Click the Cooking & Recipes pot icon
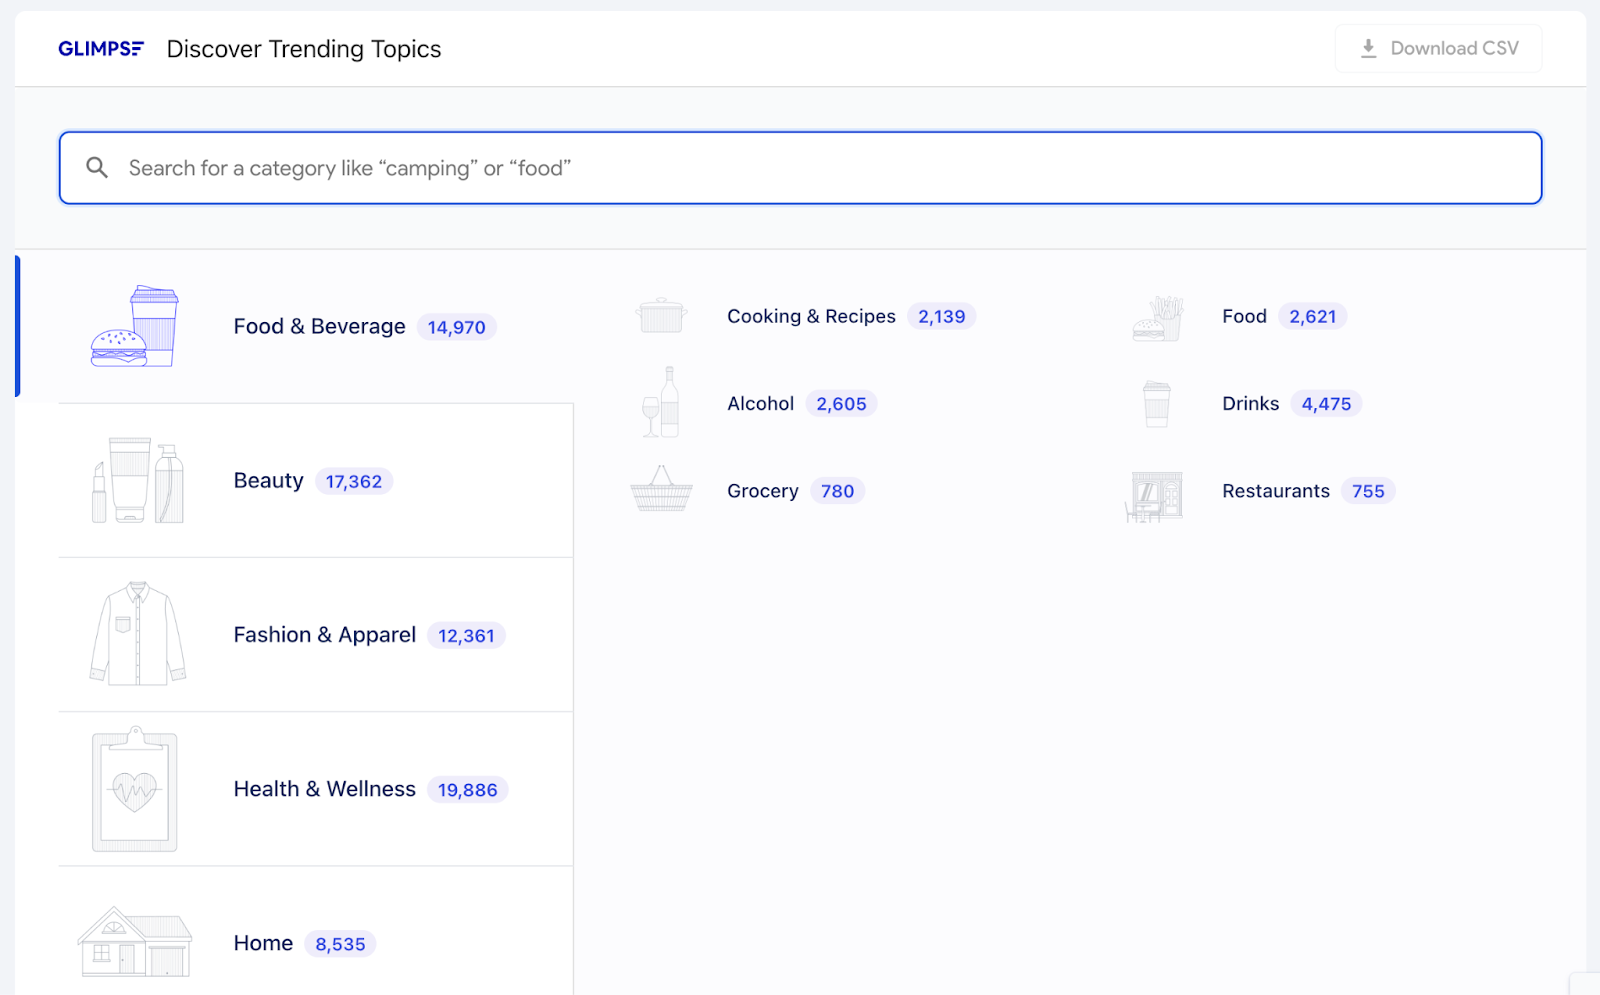Screen dimensions: 1600x995 (662, 315)
